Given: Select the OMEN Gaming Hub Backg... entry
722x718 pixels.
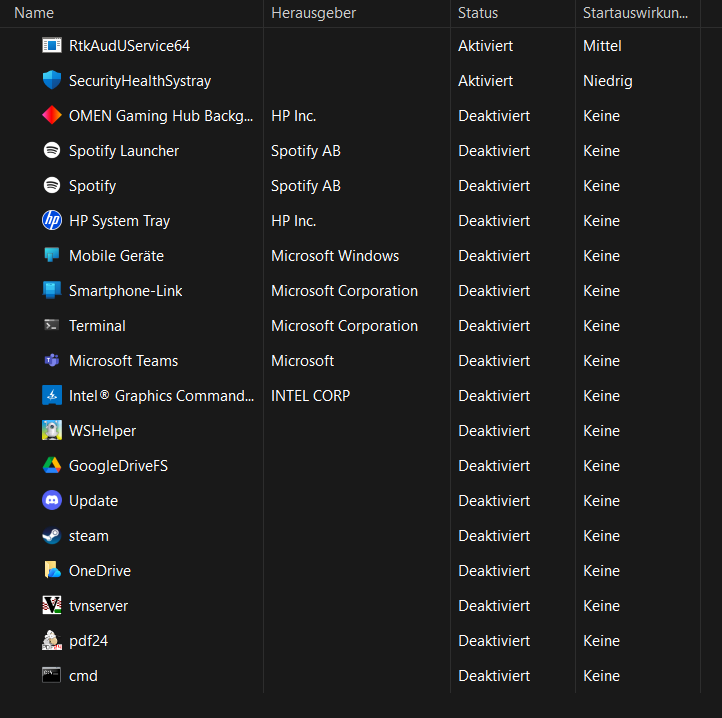Looking at the screenshot, I should 161,116.
